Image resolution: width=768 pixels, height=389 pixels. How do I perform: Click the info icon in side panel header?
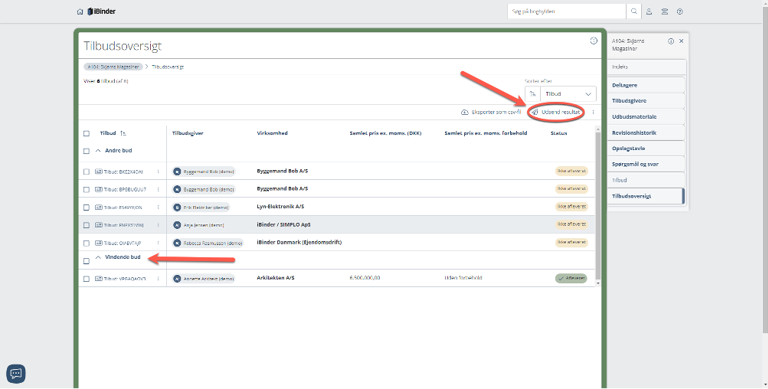click(671, 41)
